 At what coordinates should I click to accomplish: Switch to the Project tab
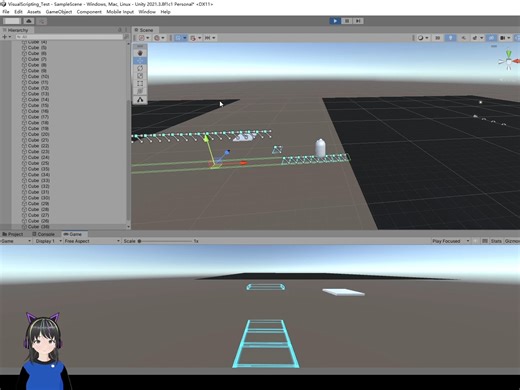pyautogui.click(x=13, y=234)
